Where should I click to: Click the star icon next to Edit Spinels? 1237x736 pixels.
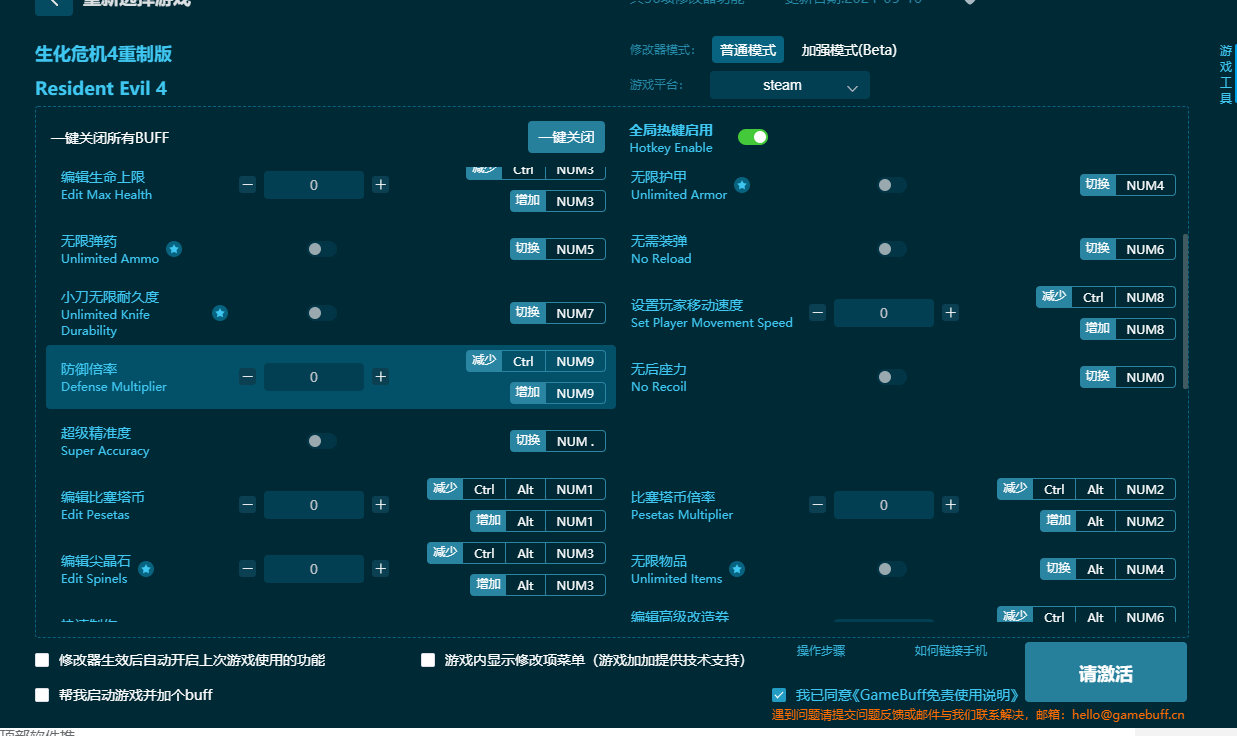pos(146,569)
